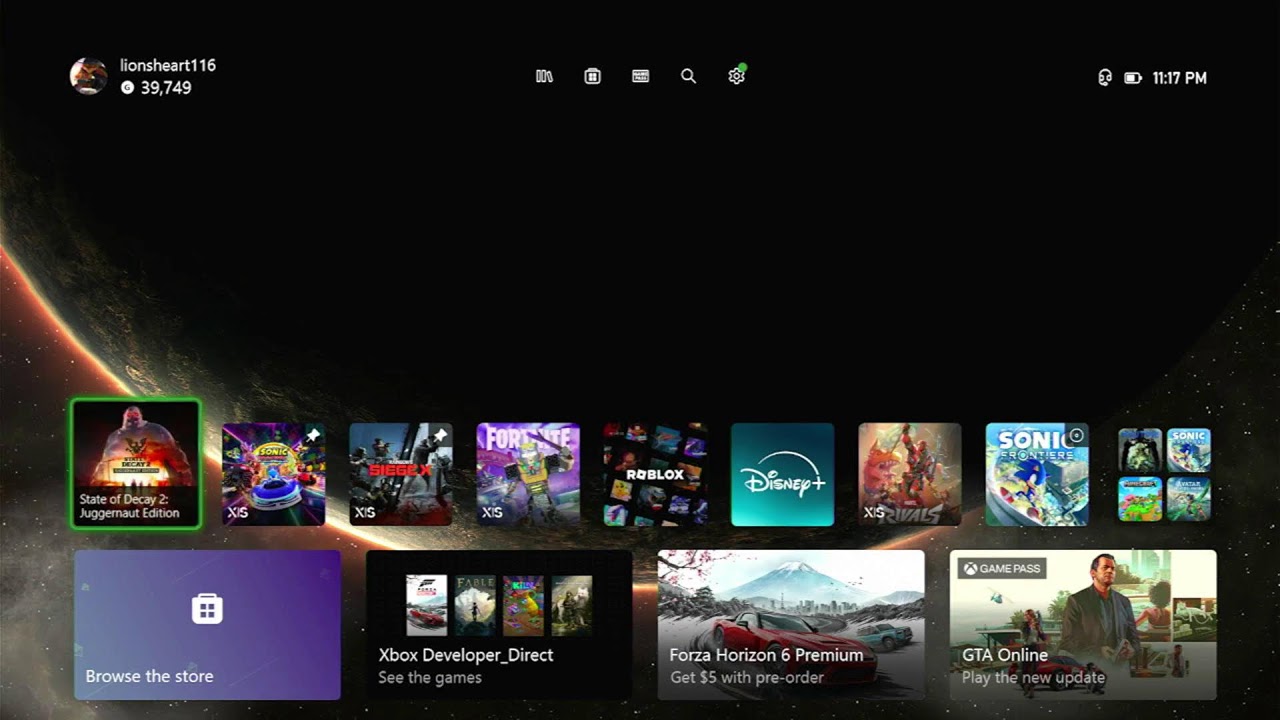Open the GTA Online Game Pass card
The width and height of the screenshot is (1280, 720).
point(1083,625)
